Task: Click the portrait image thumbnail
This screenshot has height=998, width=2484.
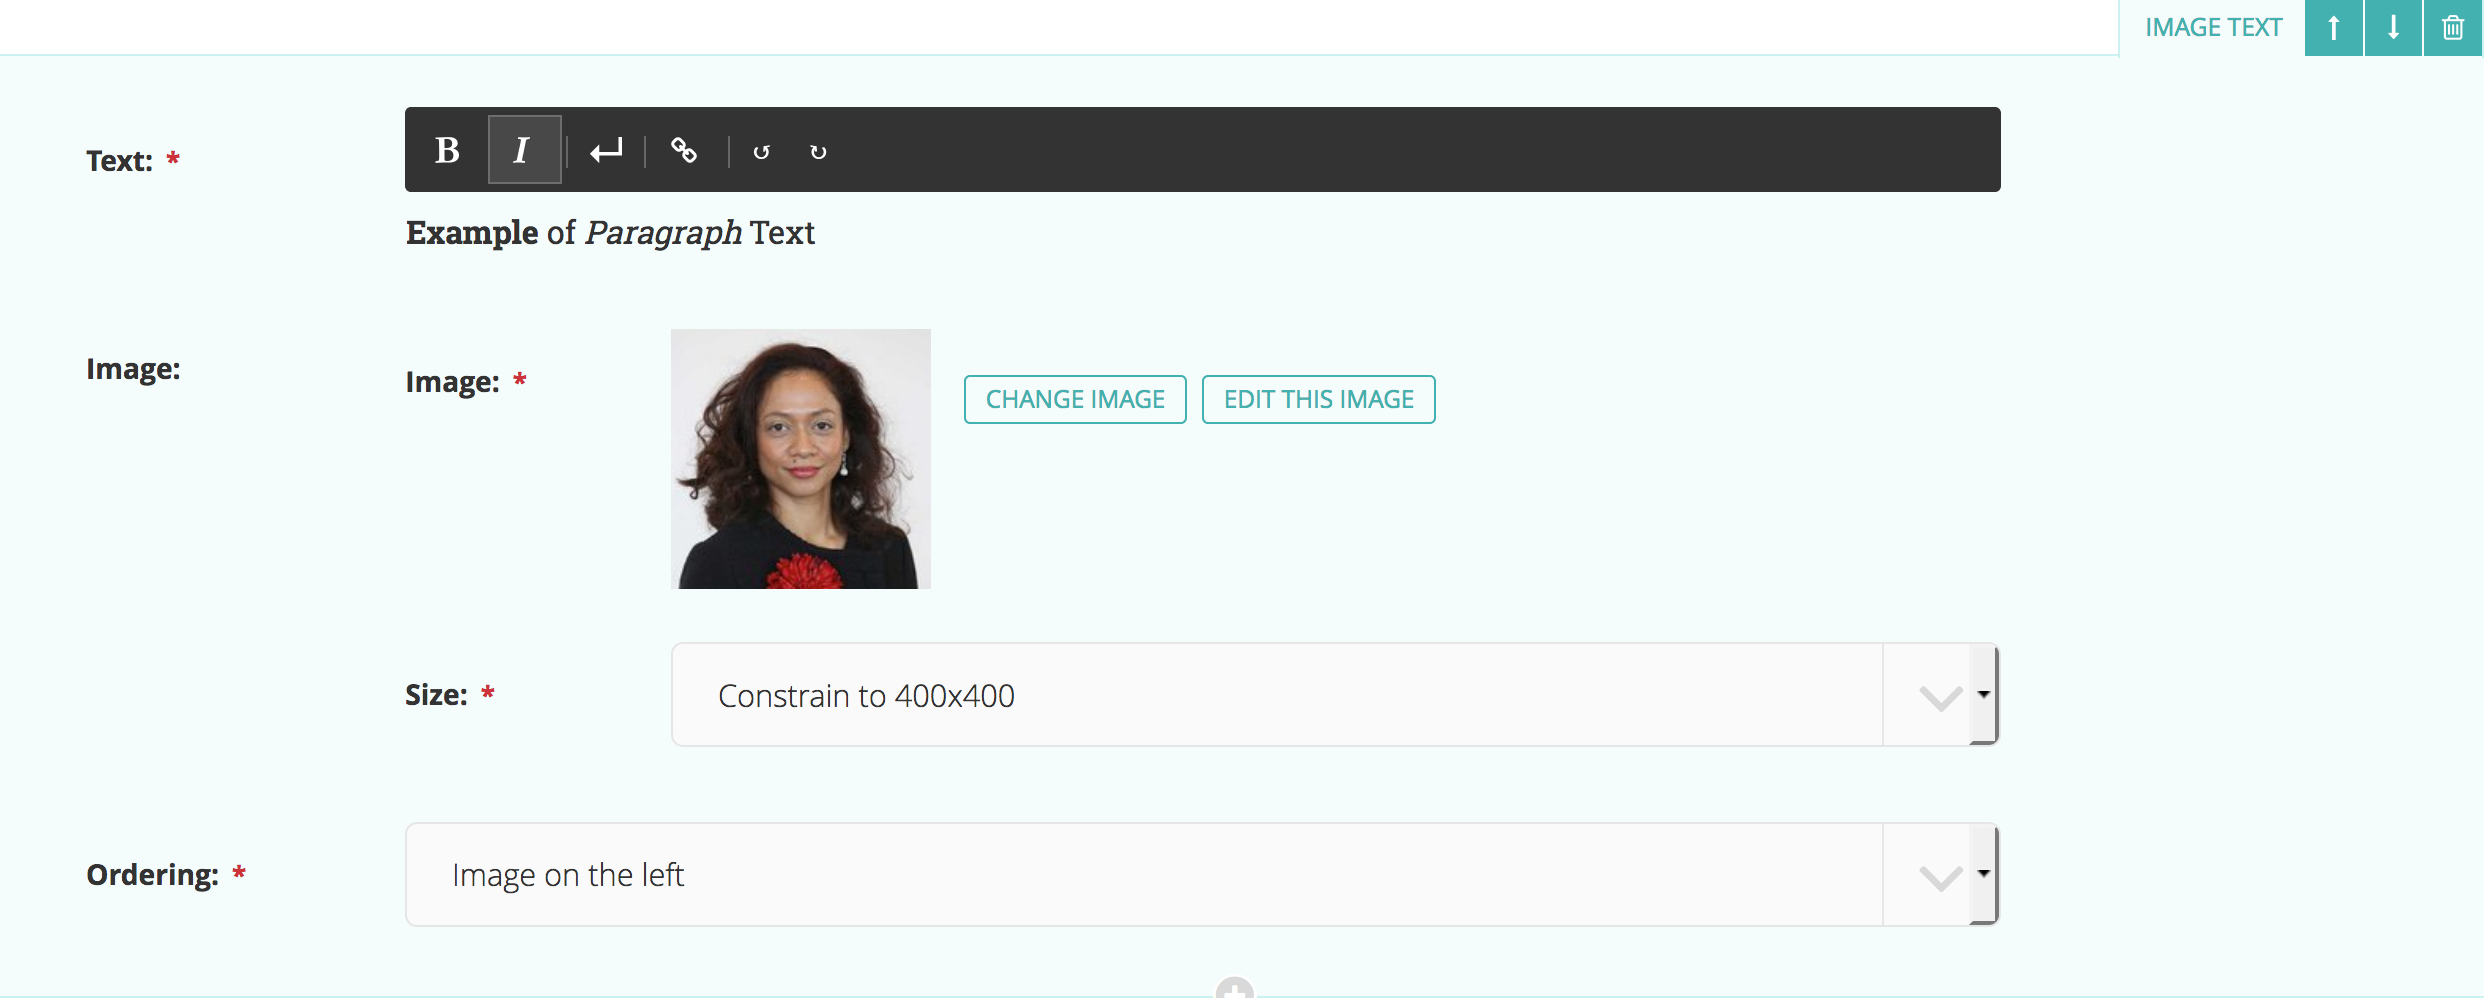Action: pos(801,459)
